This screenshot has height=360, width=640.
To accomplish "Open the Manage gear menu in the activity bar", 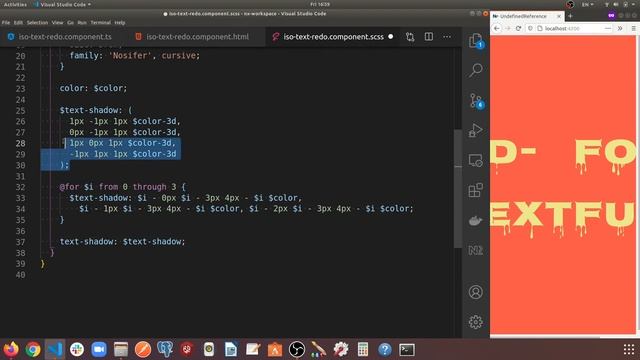I will coord(476,322).
